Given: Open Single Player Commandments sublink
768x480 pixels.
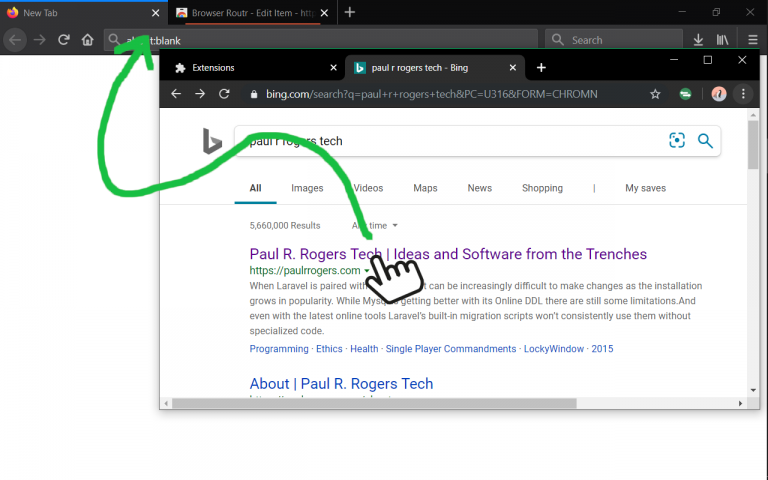Looking at the screenshot, I should [x=451, y=349].
